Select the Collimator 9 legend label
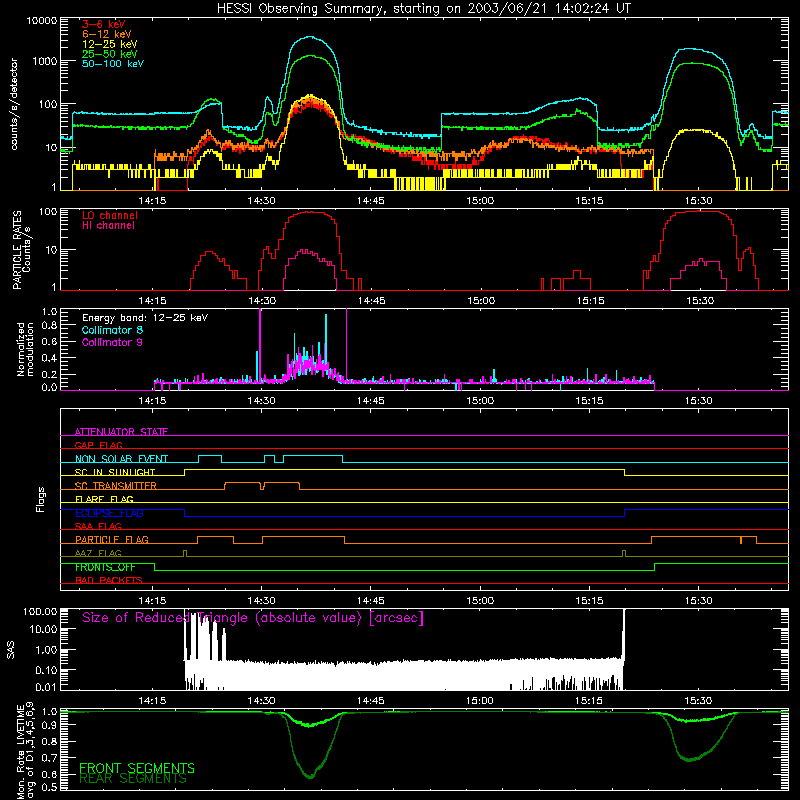The image size is (800, 800). point(112,342)
